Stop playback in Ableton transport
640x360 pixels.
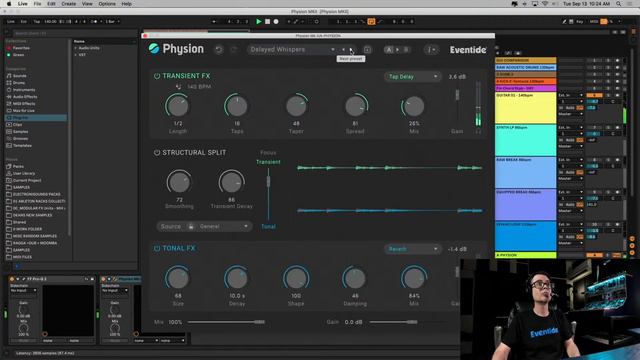point(267,22)
